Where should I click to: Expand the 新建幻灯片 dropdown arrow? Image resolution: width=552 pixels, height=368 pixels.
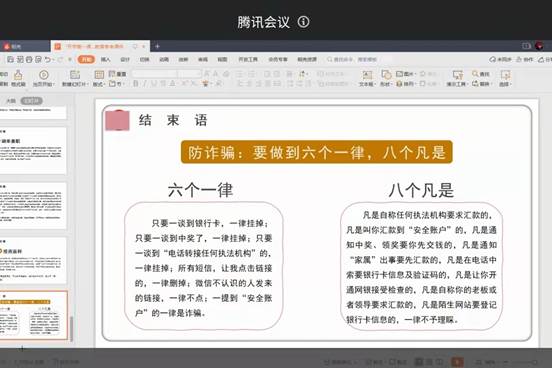(87, 84)
